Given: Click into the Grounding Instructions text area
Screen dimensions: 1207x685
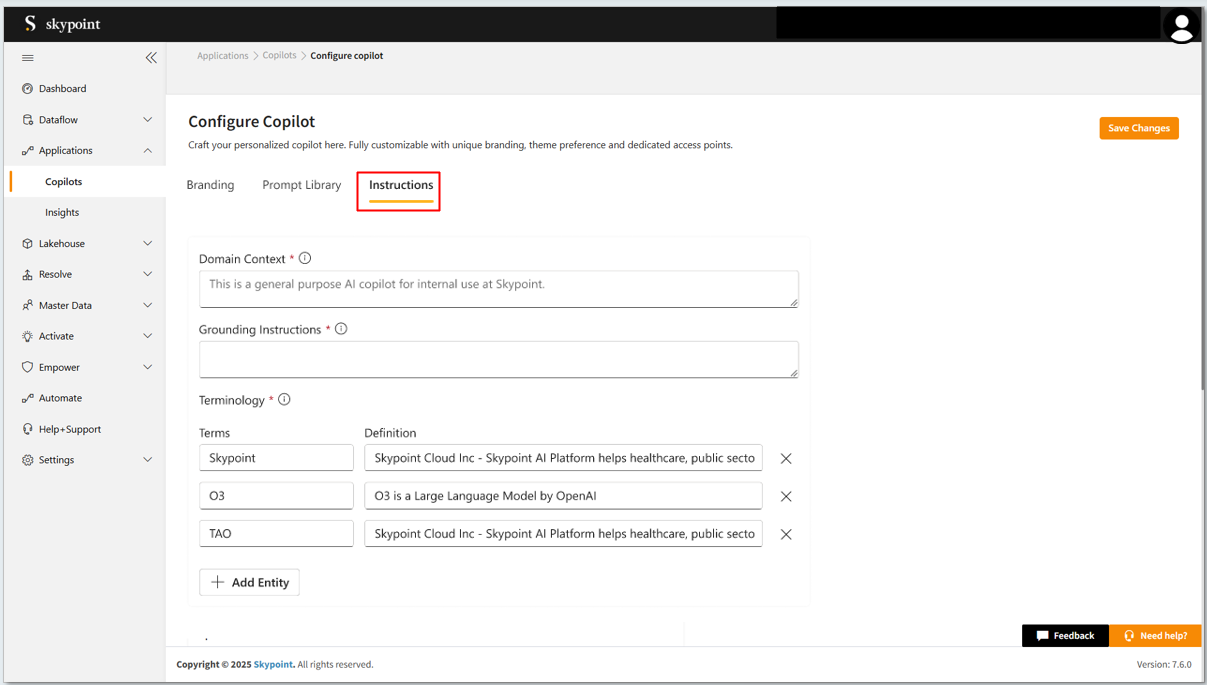Looking at the screenshot, I should point(498,359).
